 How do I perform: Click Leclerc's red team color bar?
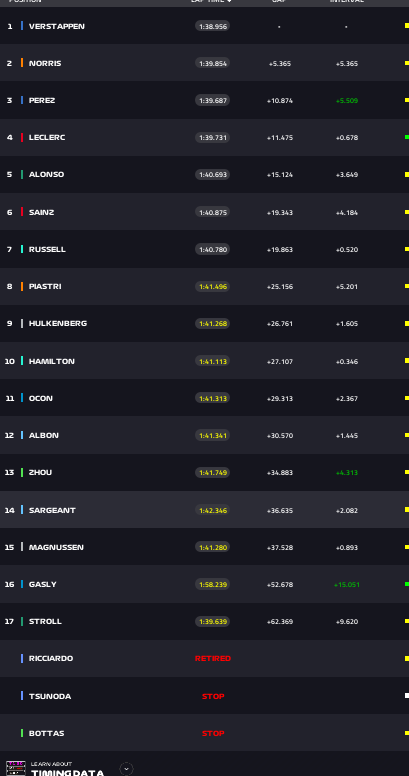coord(22,137)
